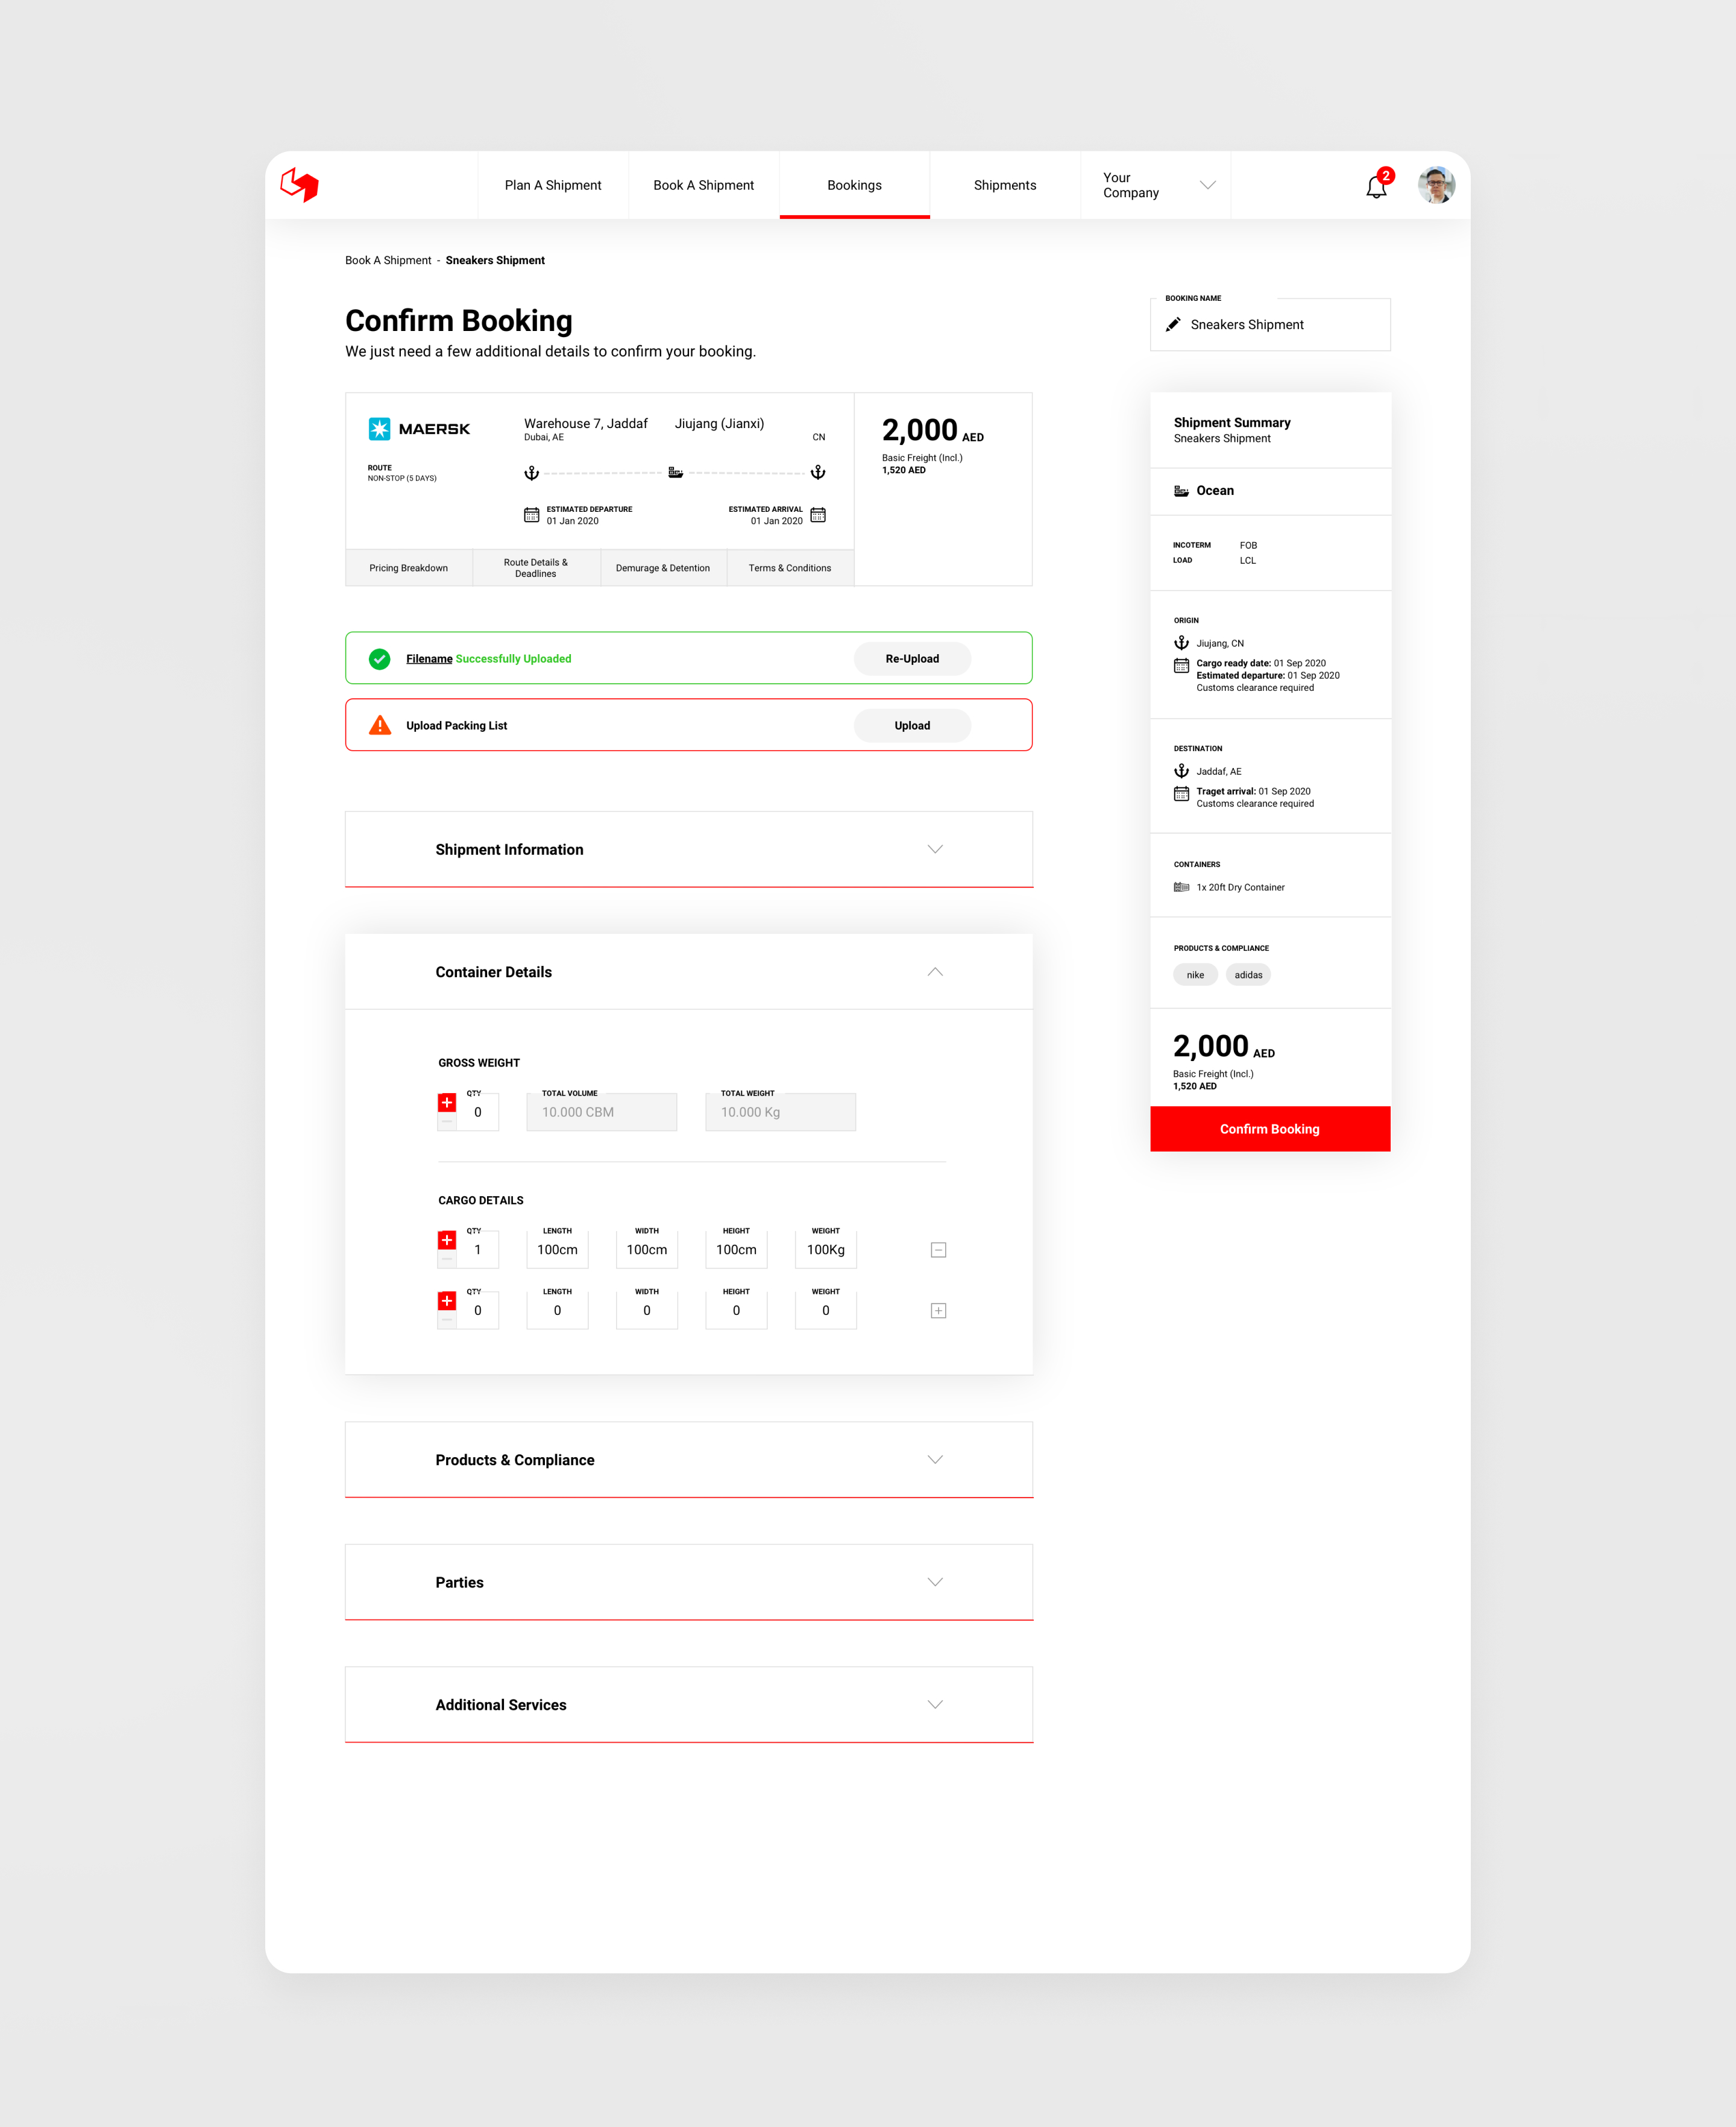Expand the Shipment Information section
The image size is (1736, 2127).
[935, 849]
